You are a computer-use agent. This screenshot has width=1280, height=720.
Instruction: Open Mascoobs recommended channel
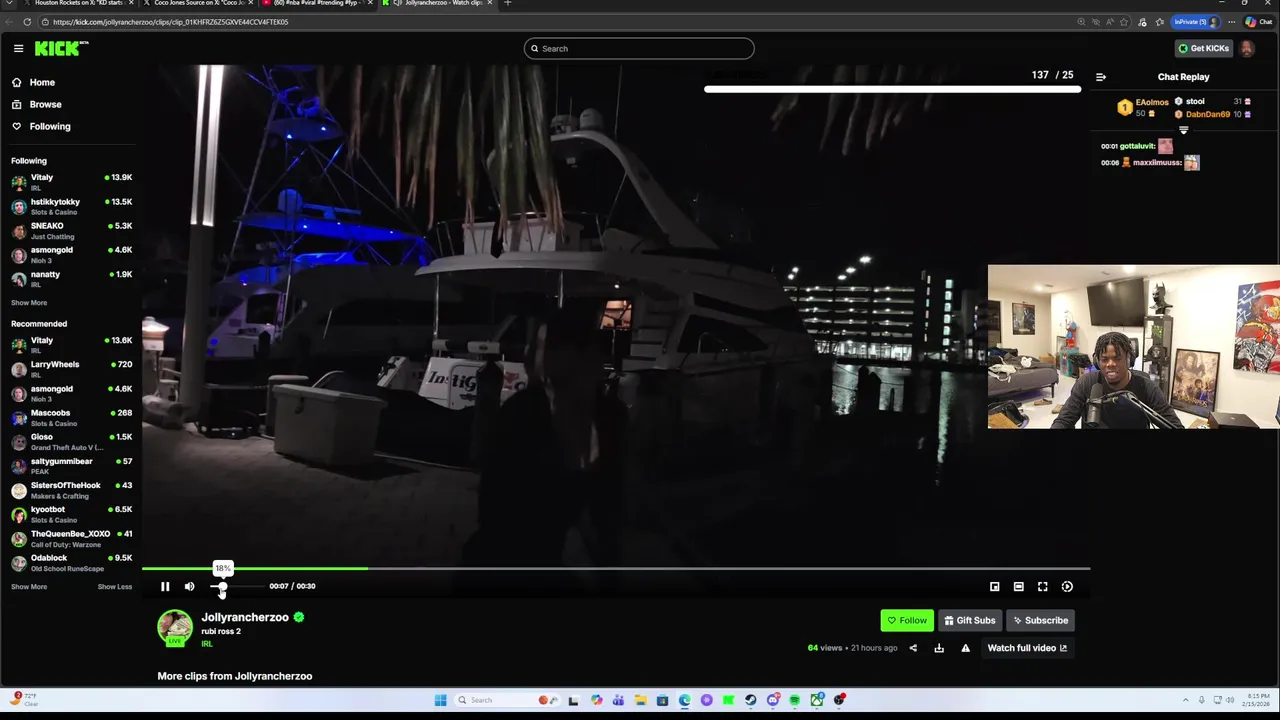coord(71,417)
